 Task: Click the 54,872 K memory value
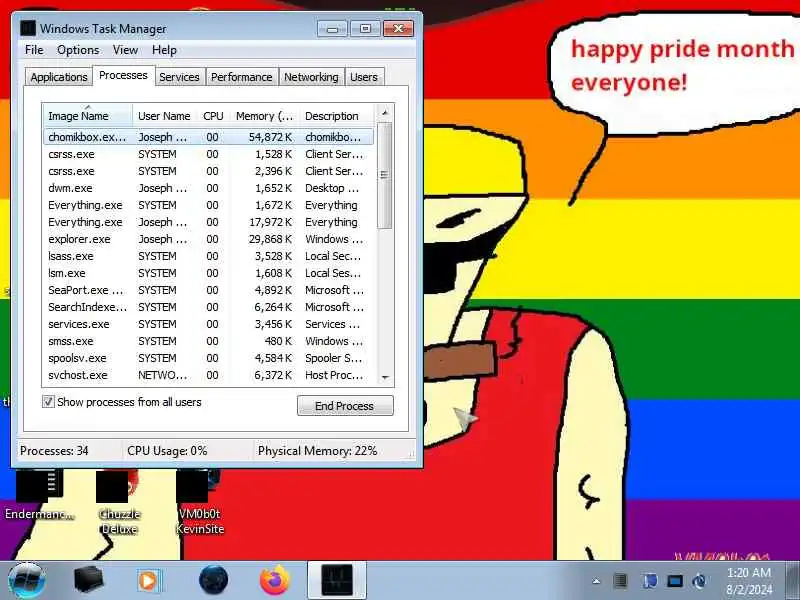click(x=270, y=137)
